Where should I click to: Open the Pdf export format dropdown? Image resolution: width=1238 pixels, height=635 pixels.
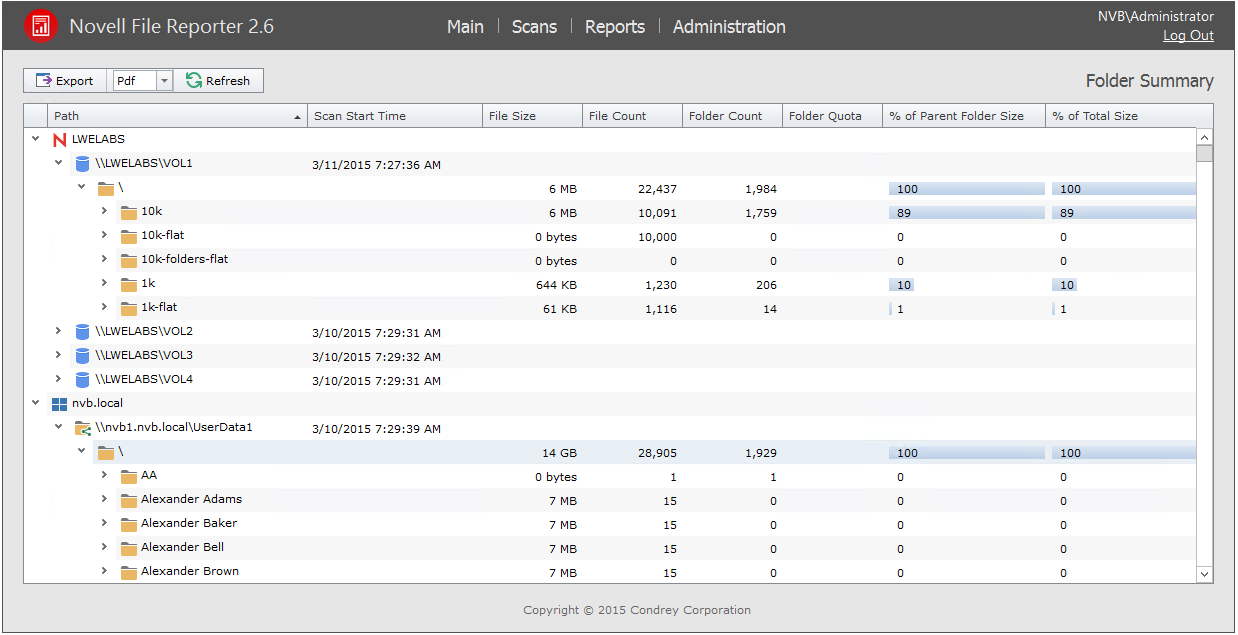[165, 81]
